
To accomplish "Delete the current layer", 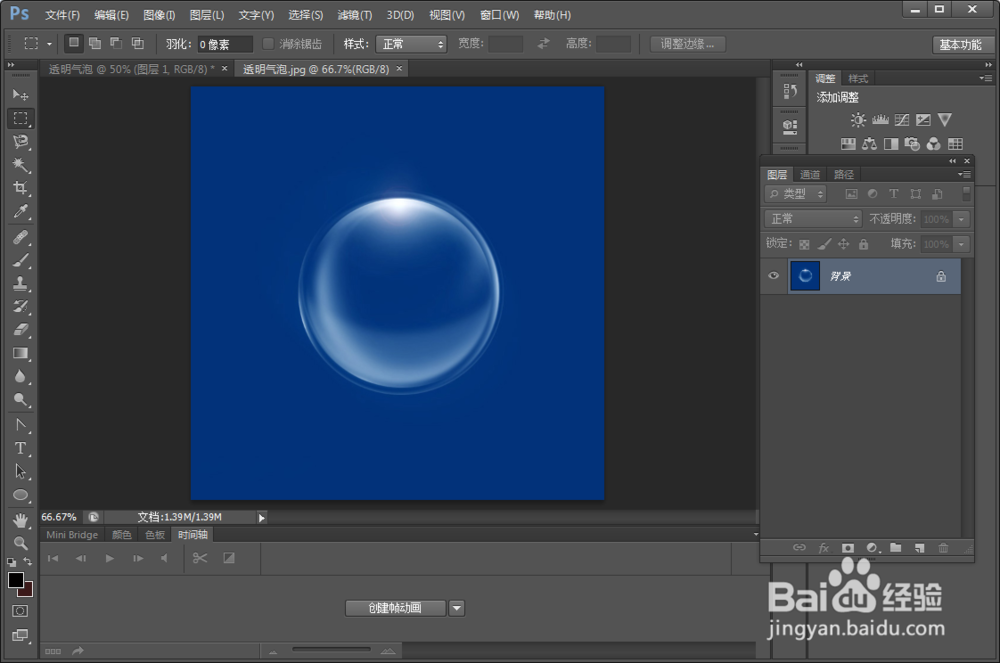I will click(943, 548).
